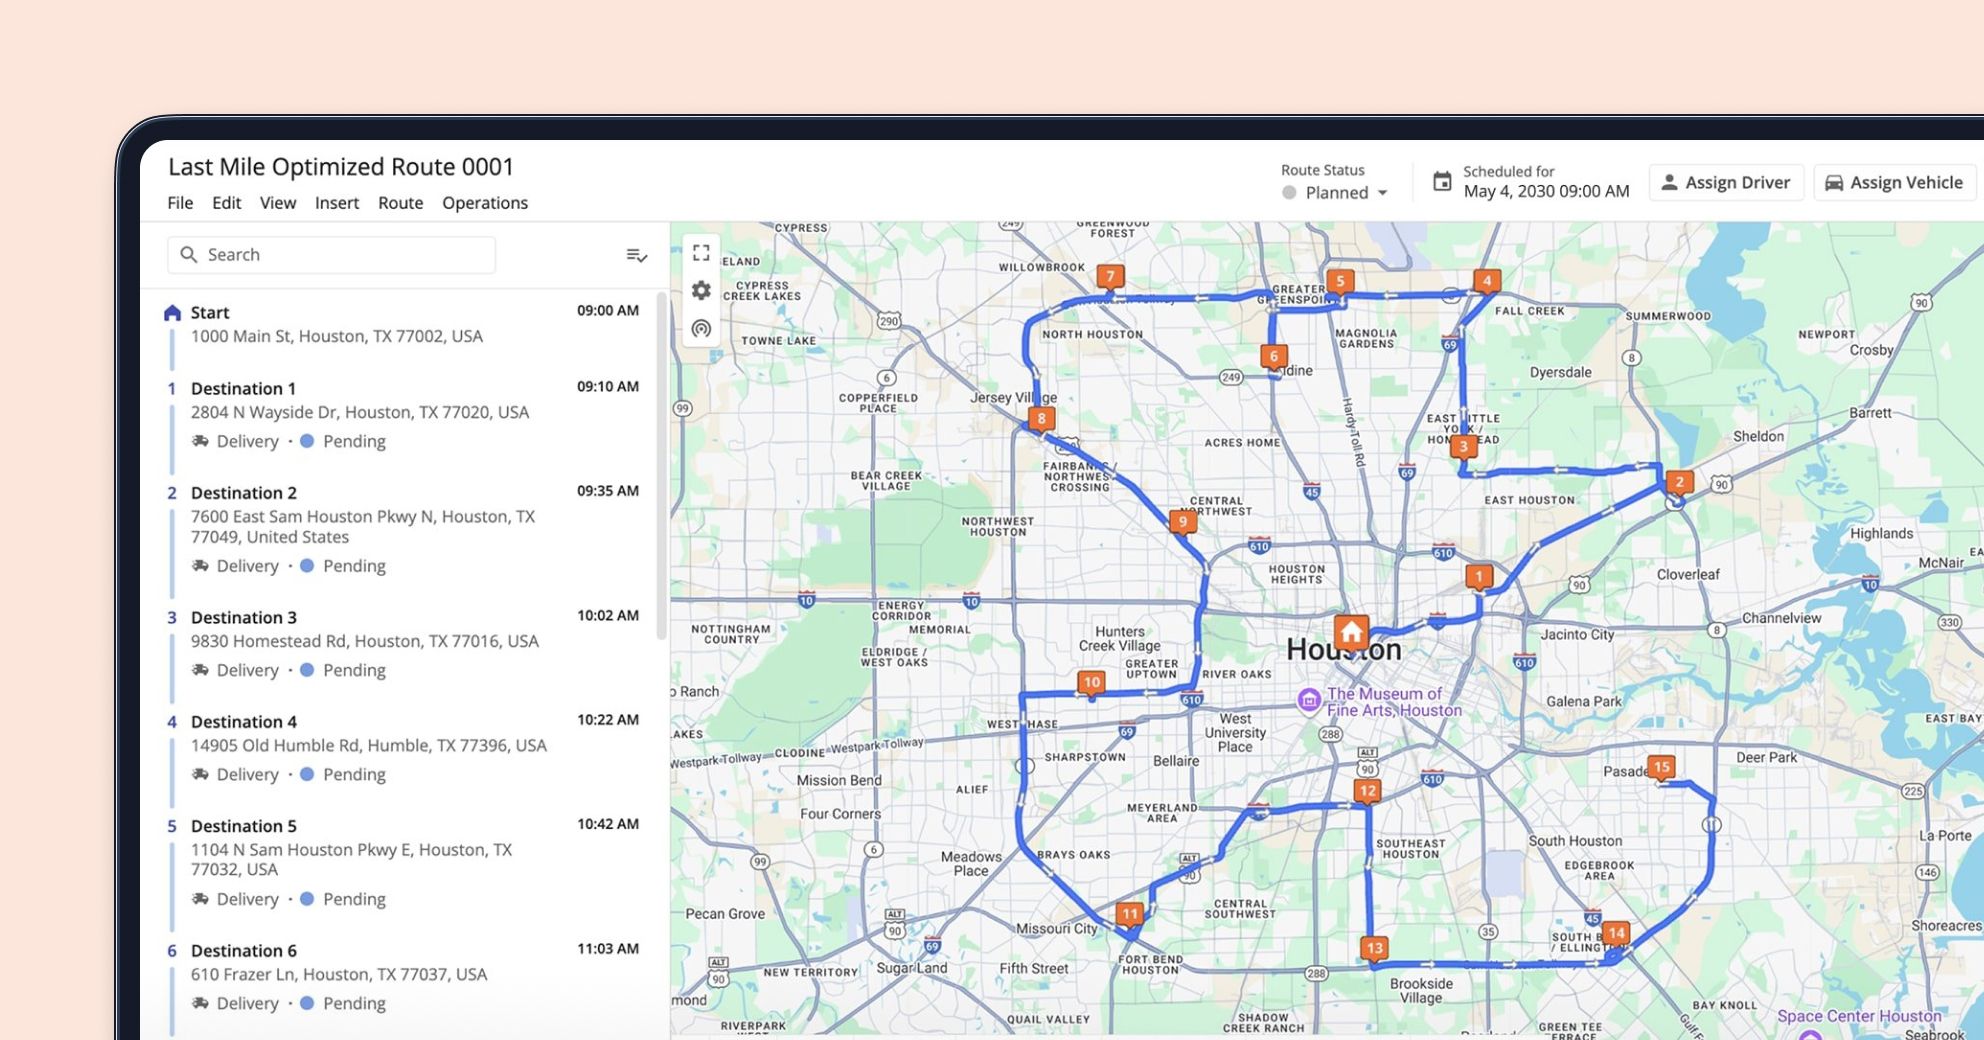Click the Search input field

tap(331, 255)
